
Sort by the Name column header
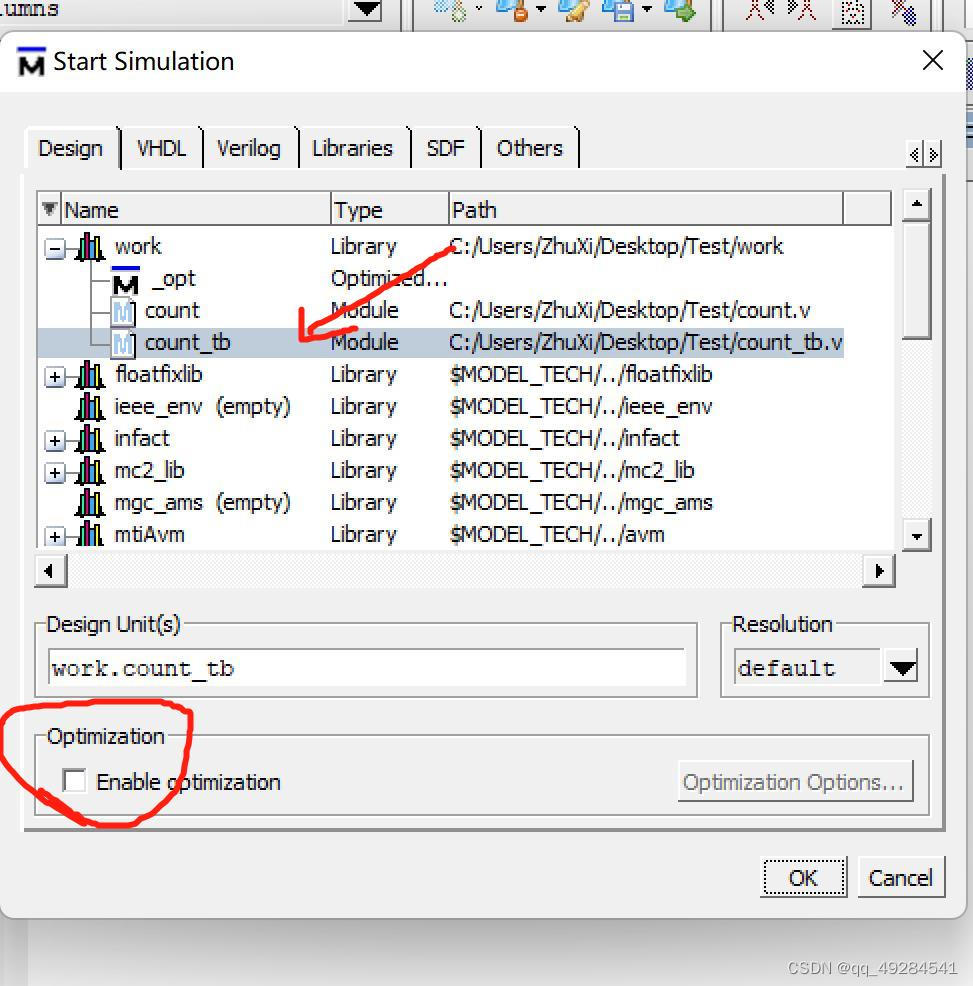pyautogui.click(x=196, y=209)
